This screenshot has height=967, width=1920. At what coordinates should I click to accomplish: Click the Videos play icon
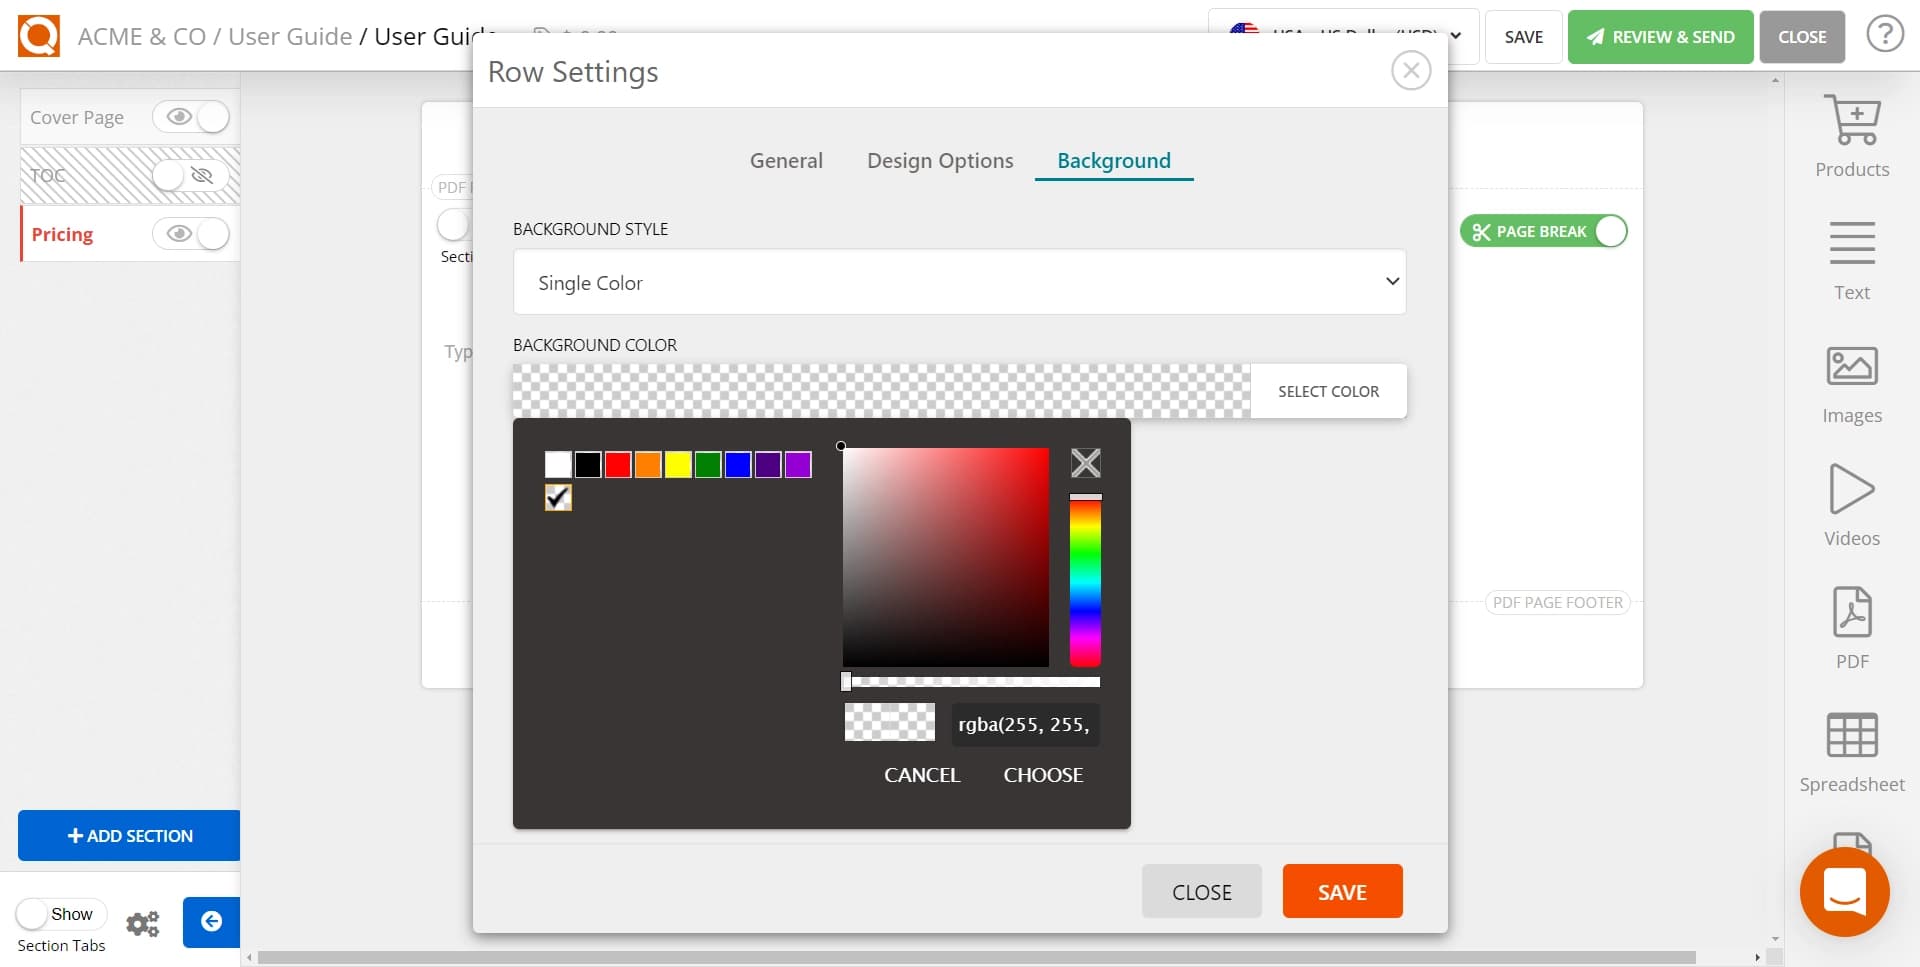(x=1851, y=490)
